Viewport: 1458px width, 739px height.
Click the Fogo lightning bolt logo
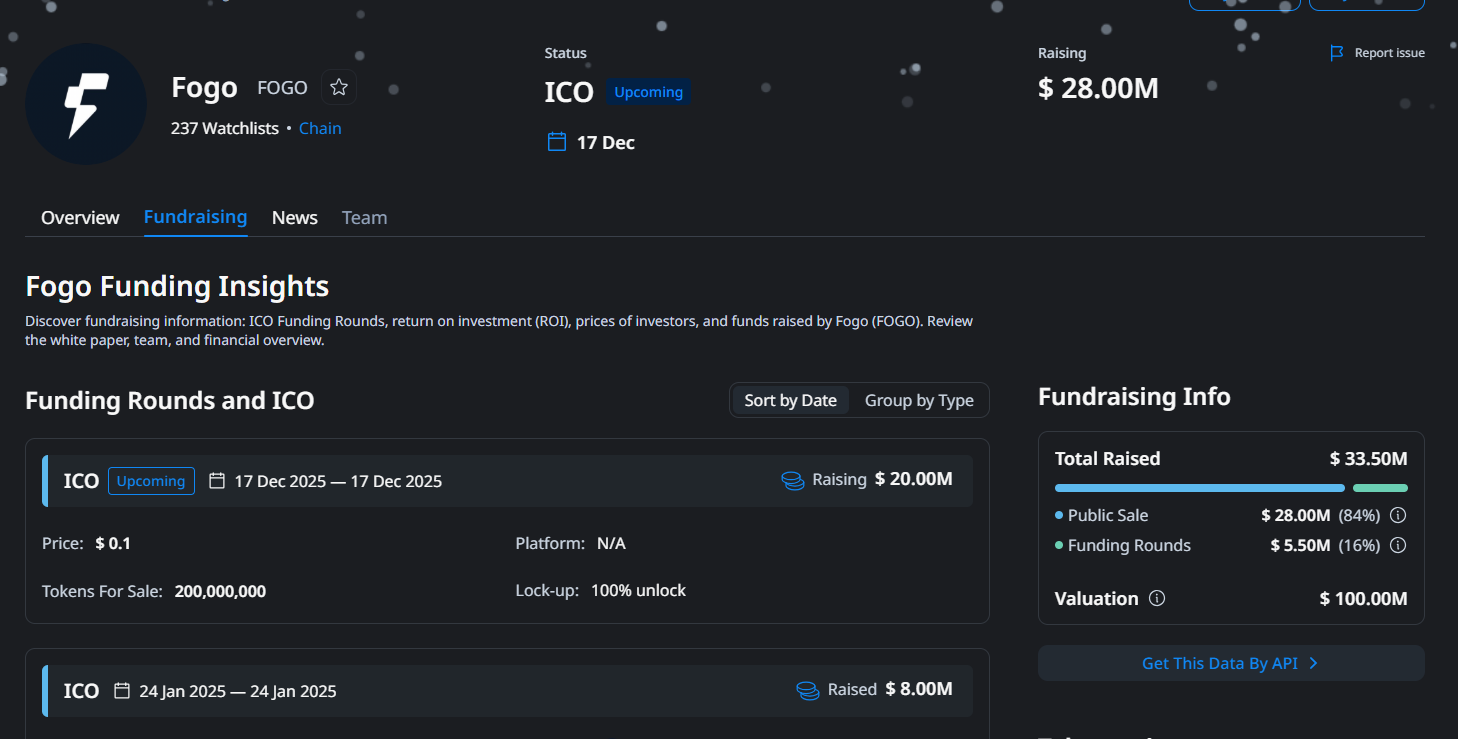point(86,104)
